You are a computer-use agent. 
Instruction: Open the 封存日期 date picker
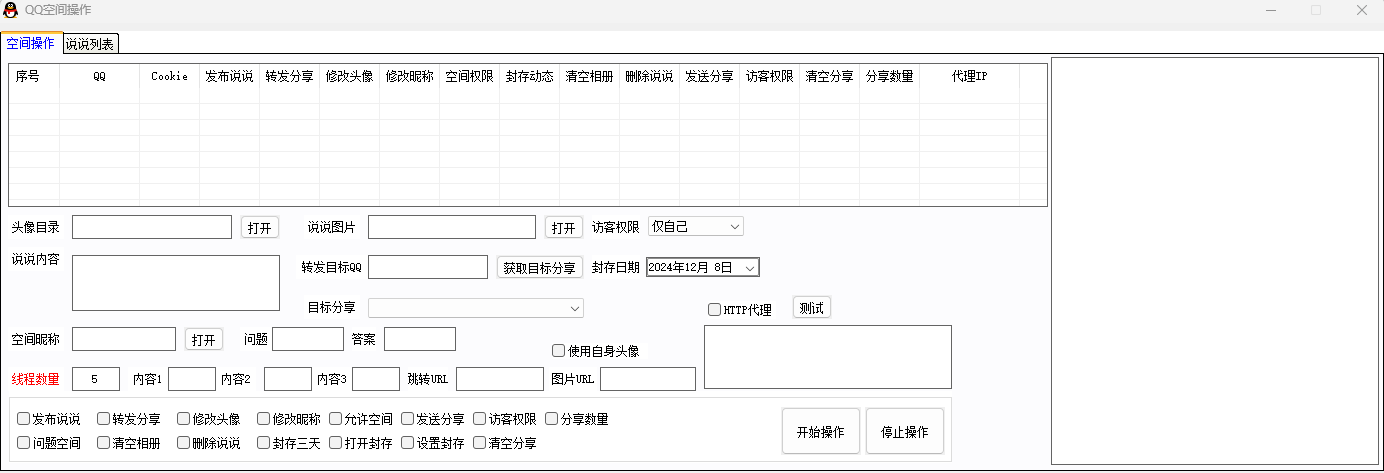750,267
